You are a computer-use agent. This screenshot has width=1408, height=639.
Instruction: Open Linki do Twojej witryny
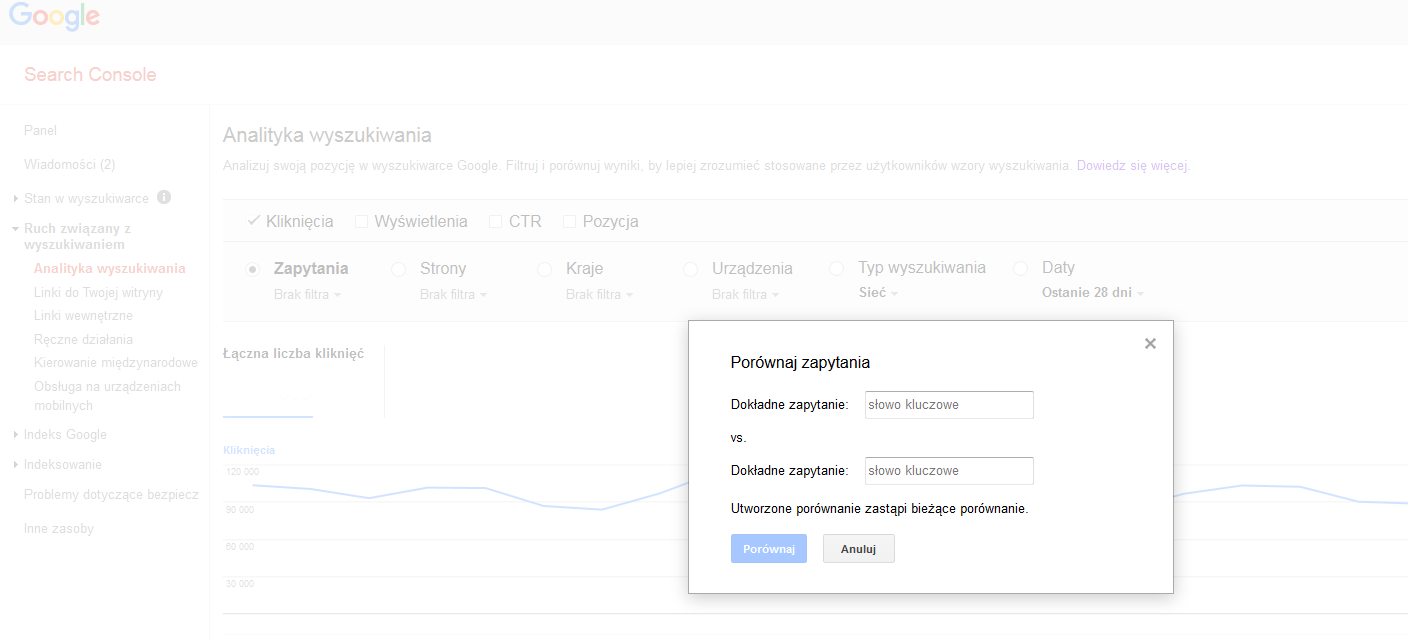click(x=98, y=293)
